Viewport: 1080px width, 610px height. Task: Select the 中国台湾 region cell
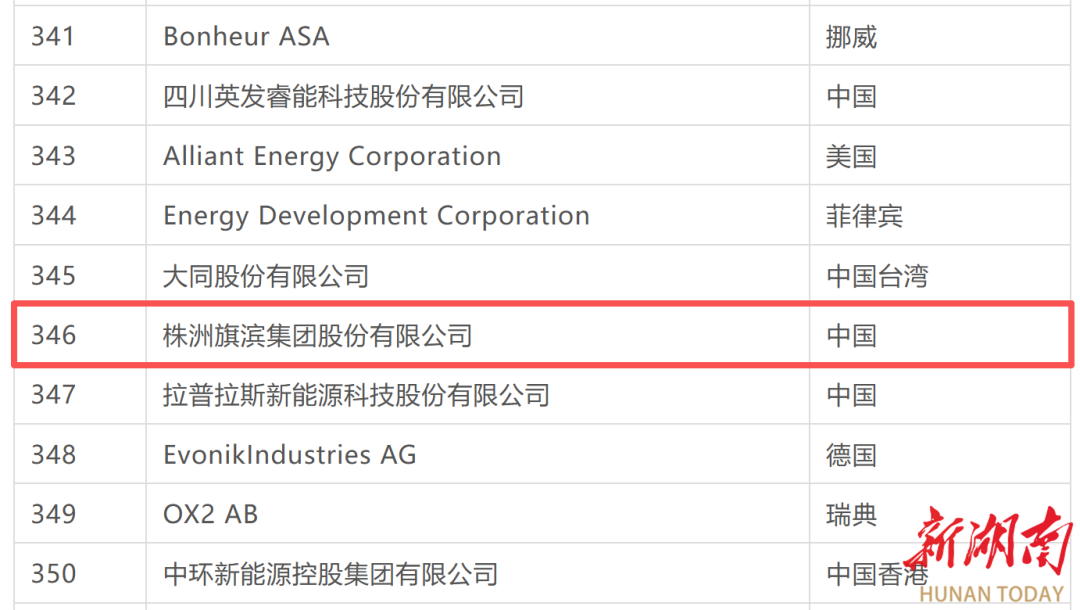[x=877, y=276]
